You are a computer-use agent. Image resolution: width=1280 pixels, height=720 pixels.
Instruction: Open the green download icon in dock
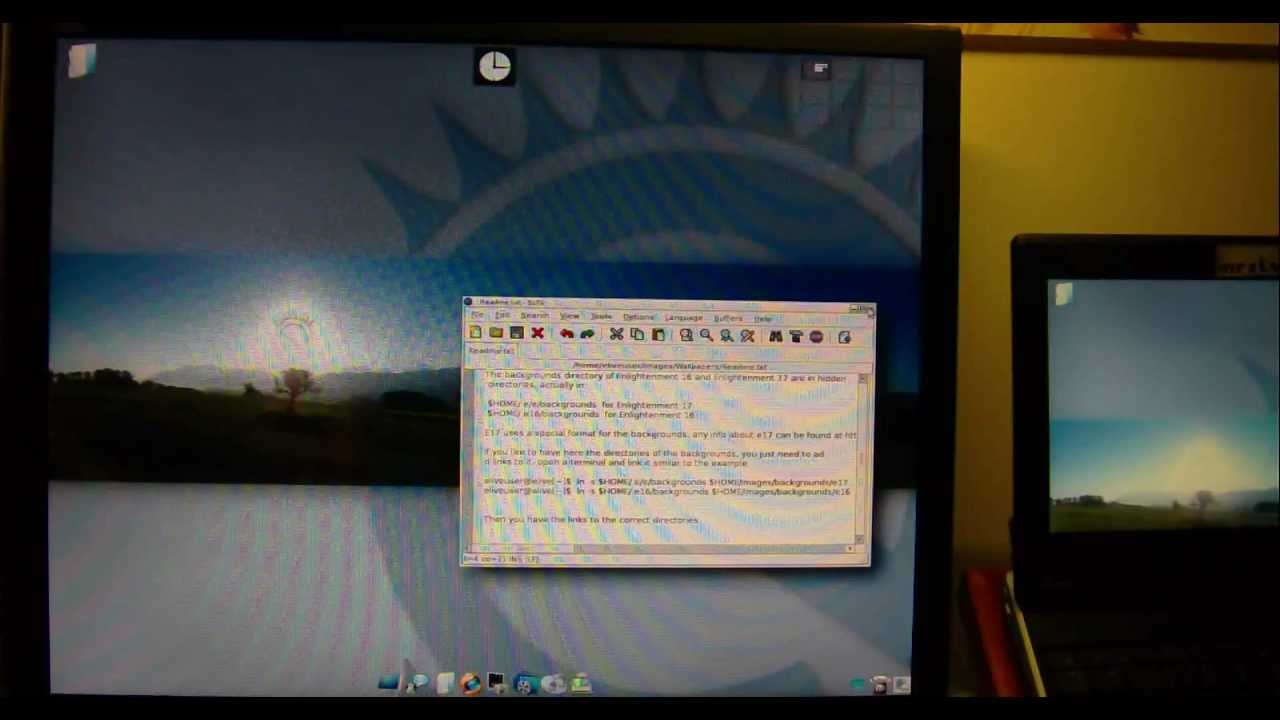580,684
